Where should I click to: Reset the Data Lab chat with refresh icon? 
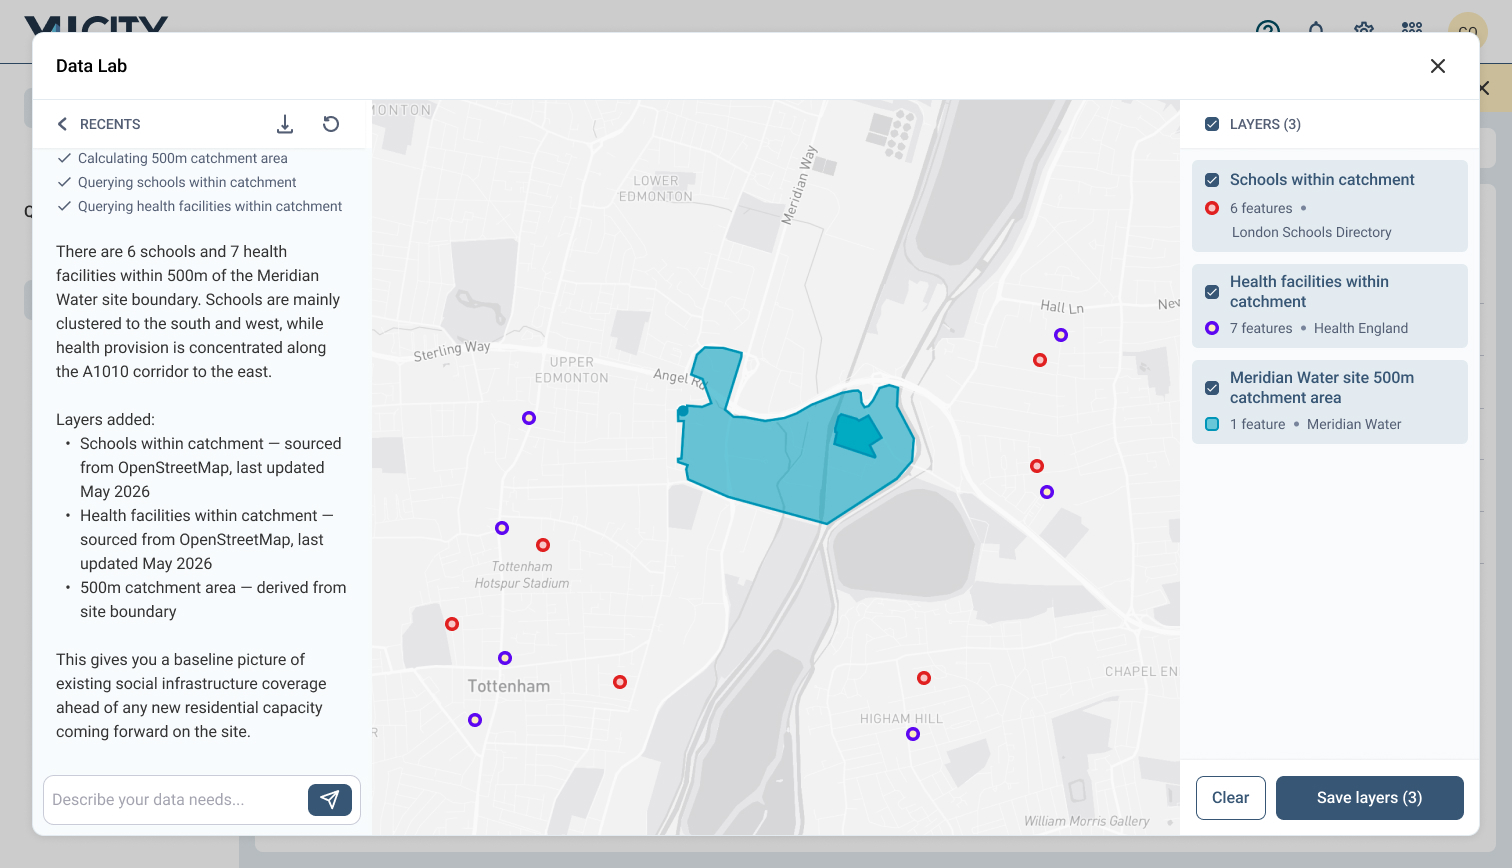(x=331, y=124)
